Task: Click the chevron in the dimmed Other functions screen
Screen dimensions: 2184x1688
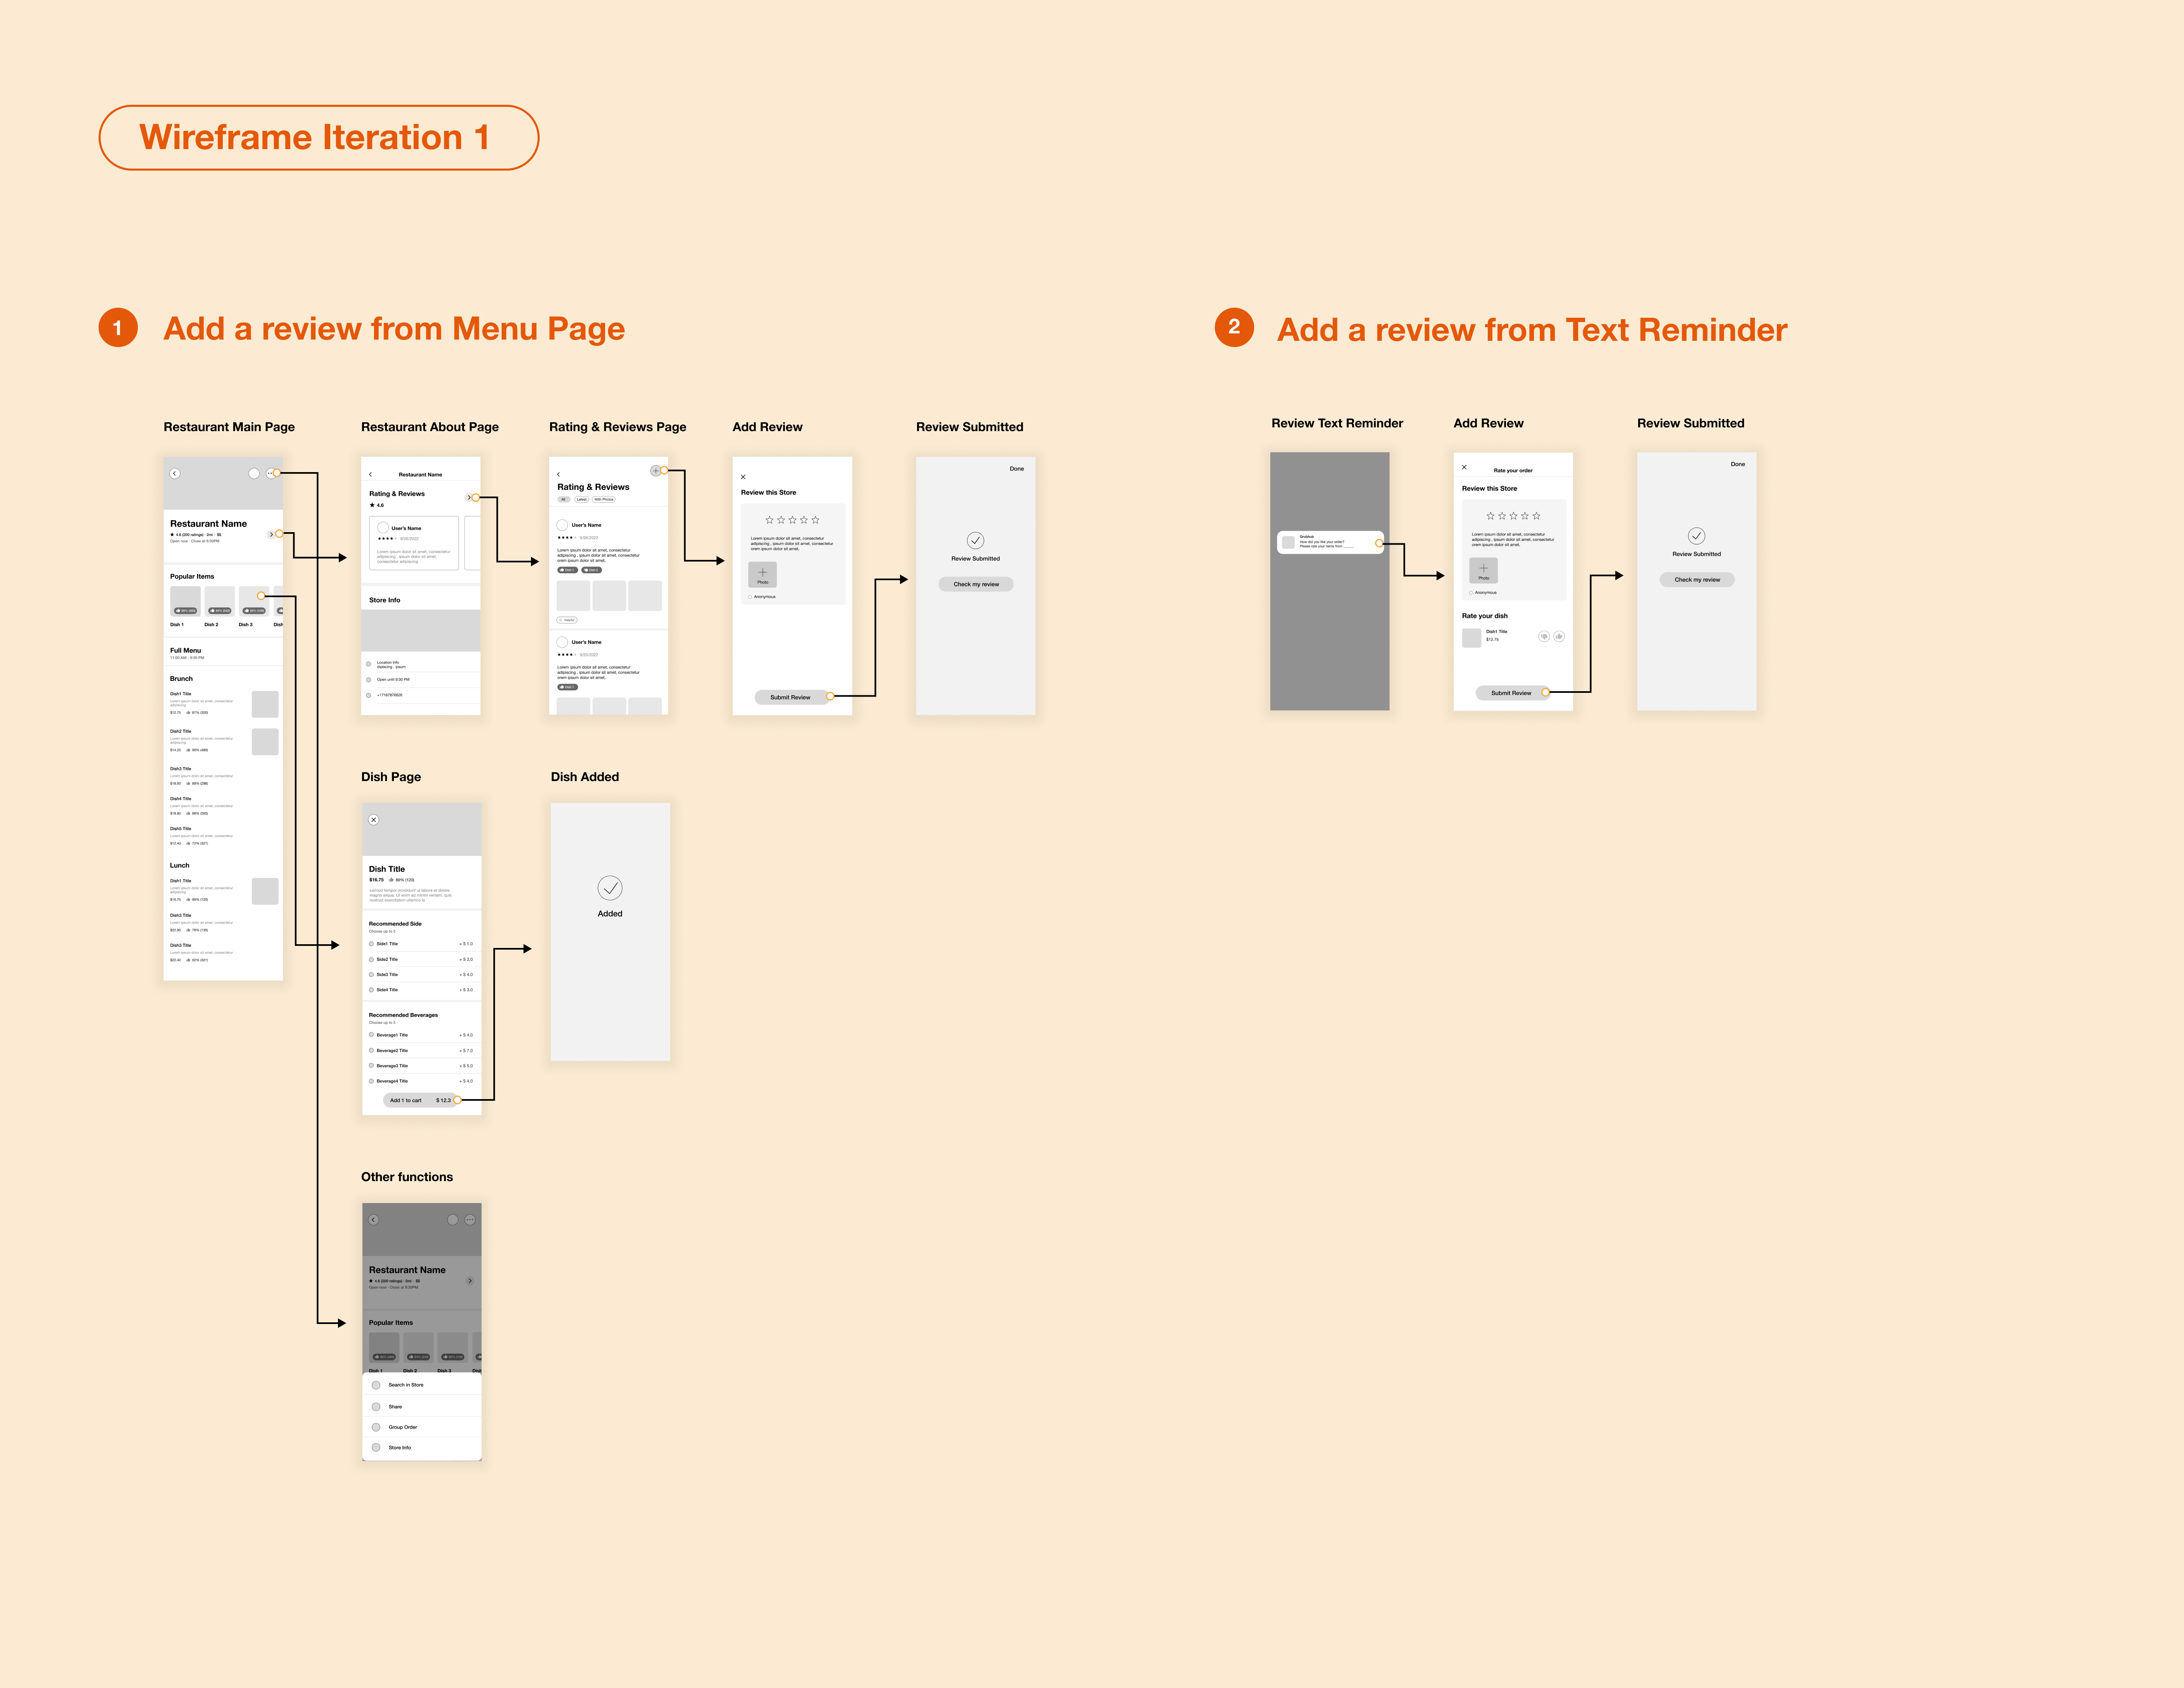Action: pos(470,1281)
